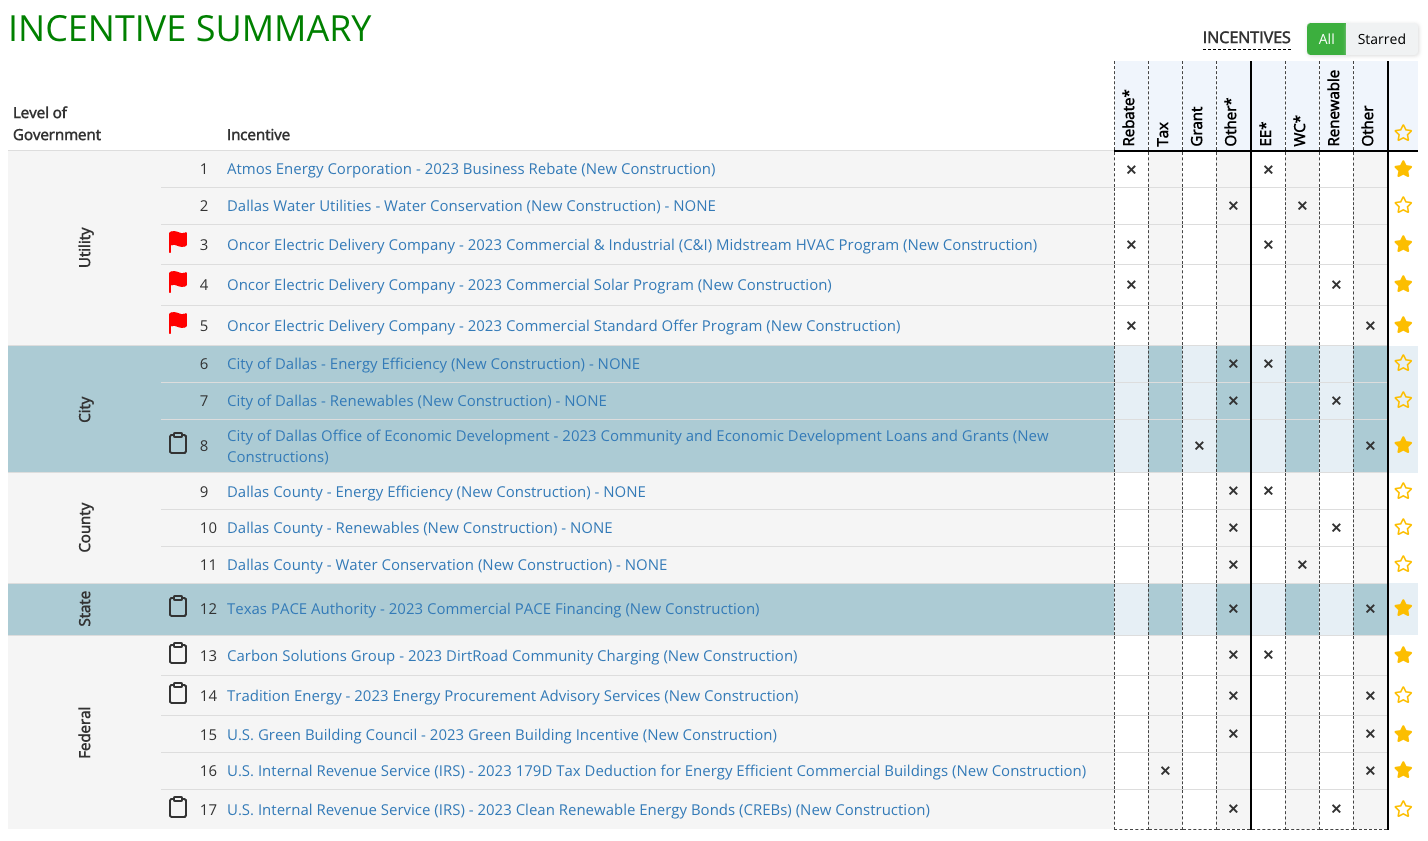Screen dimensions: 1428x841
Task: Open clipboard note for Tradition Energy row
Action: [178, 693]
